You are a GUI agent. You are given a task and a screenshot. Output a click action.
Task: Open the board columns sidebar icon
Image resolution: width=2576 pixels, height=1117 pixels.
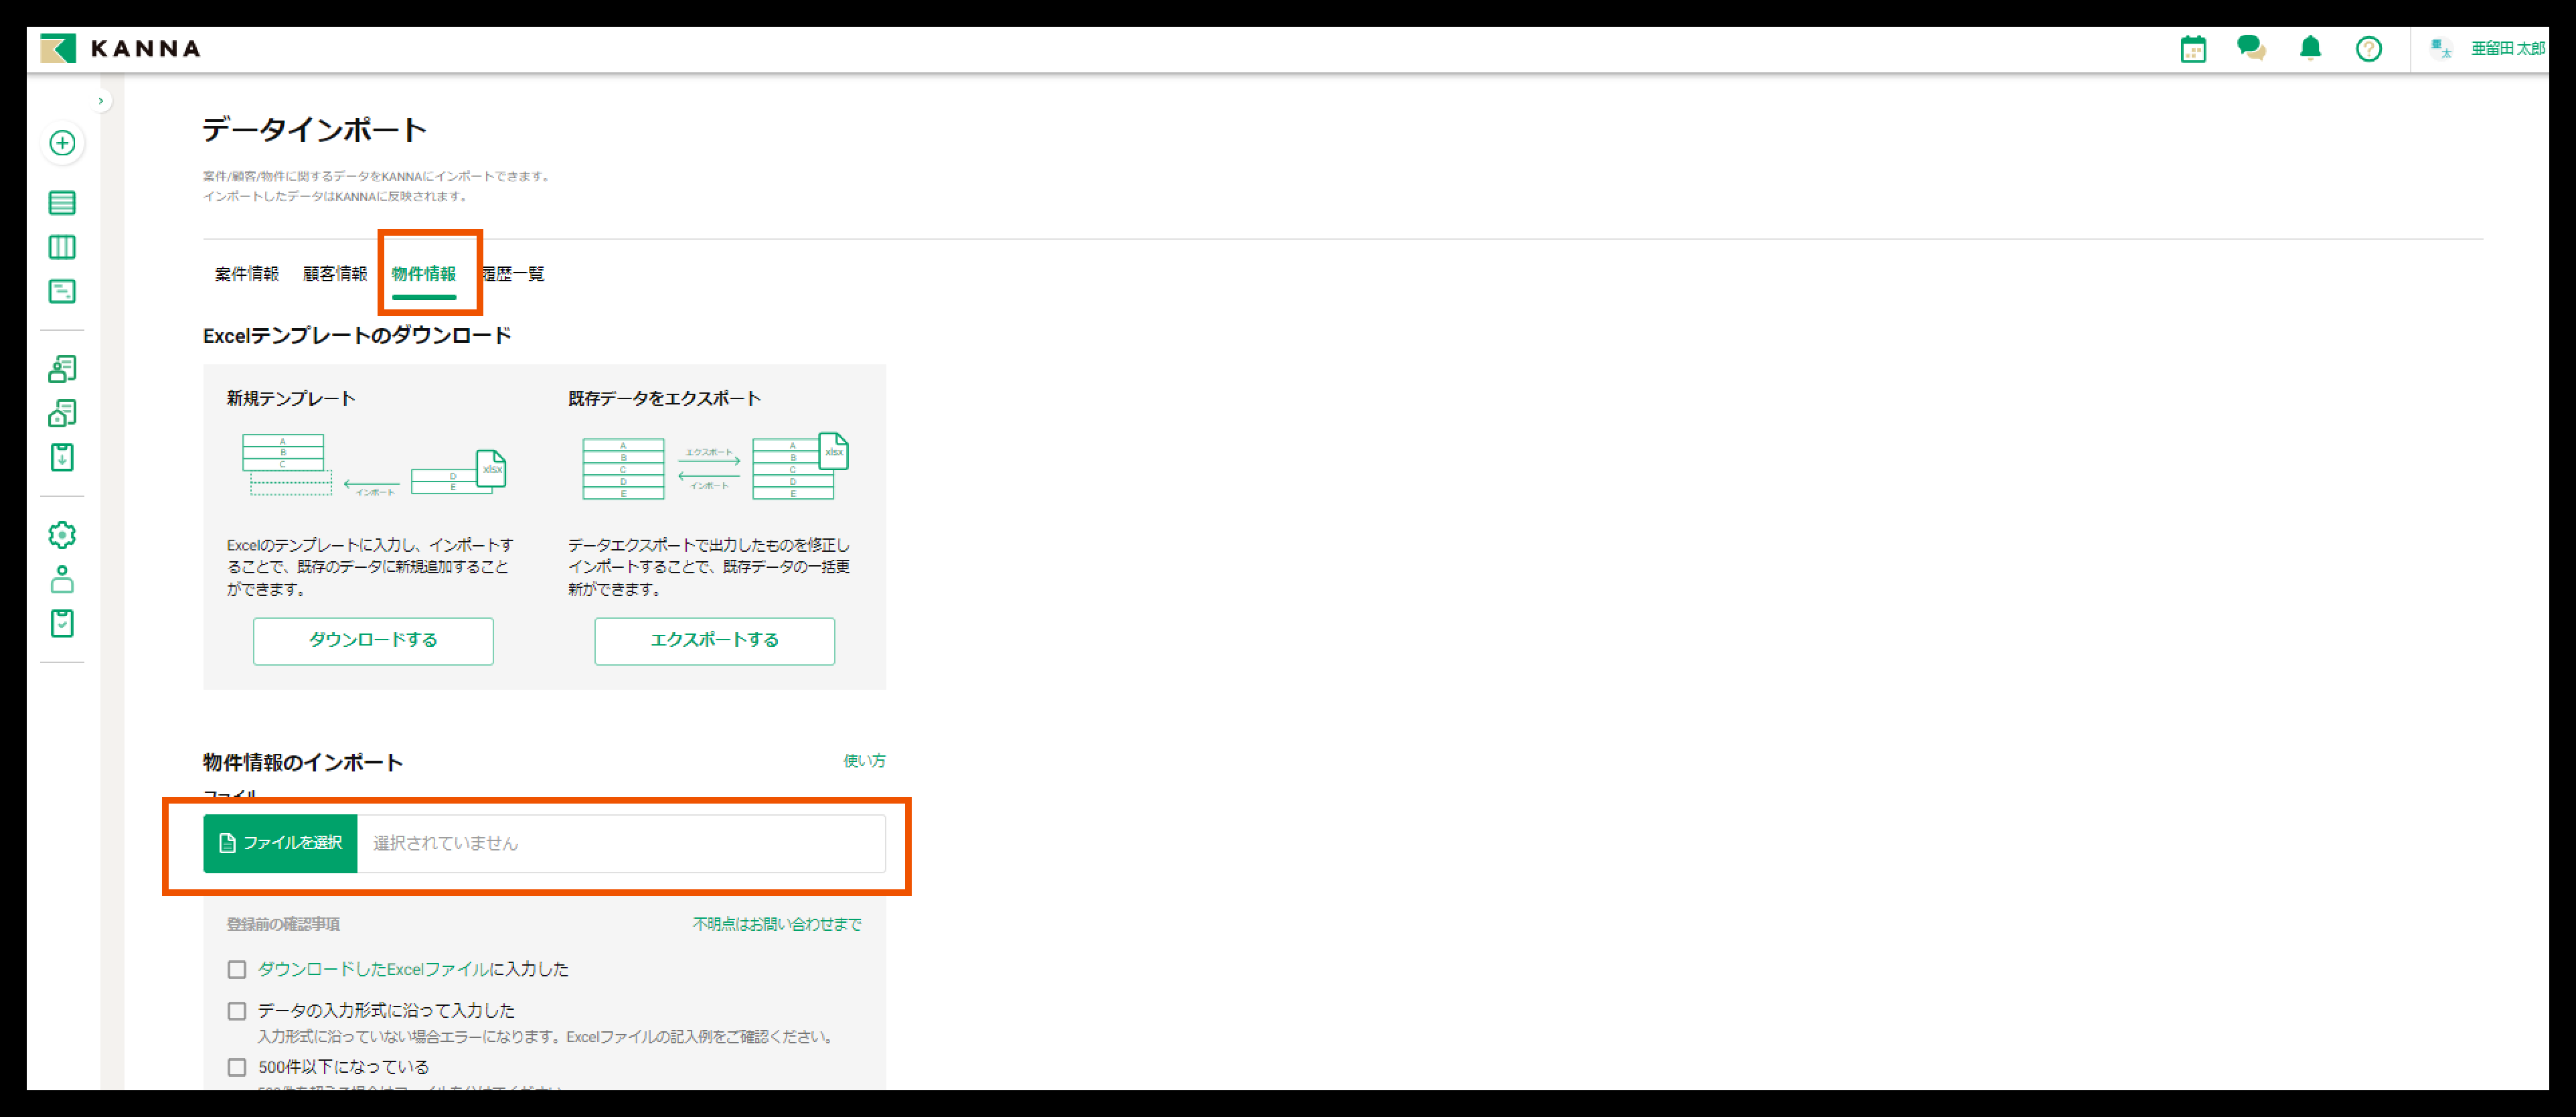[x=62, y=247]
